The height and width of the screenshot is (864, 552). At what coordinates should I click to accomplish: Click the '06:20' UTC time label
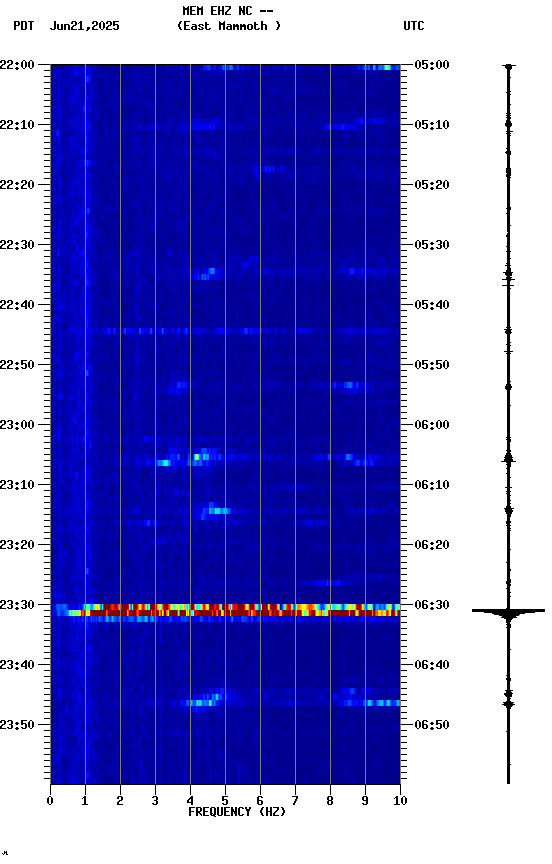[432, 546]
